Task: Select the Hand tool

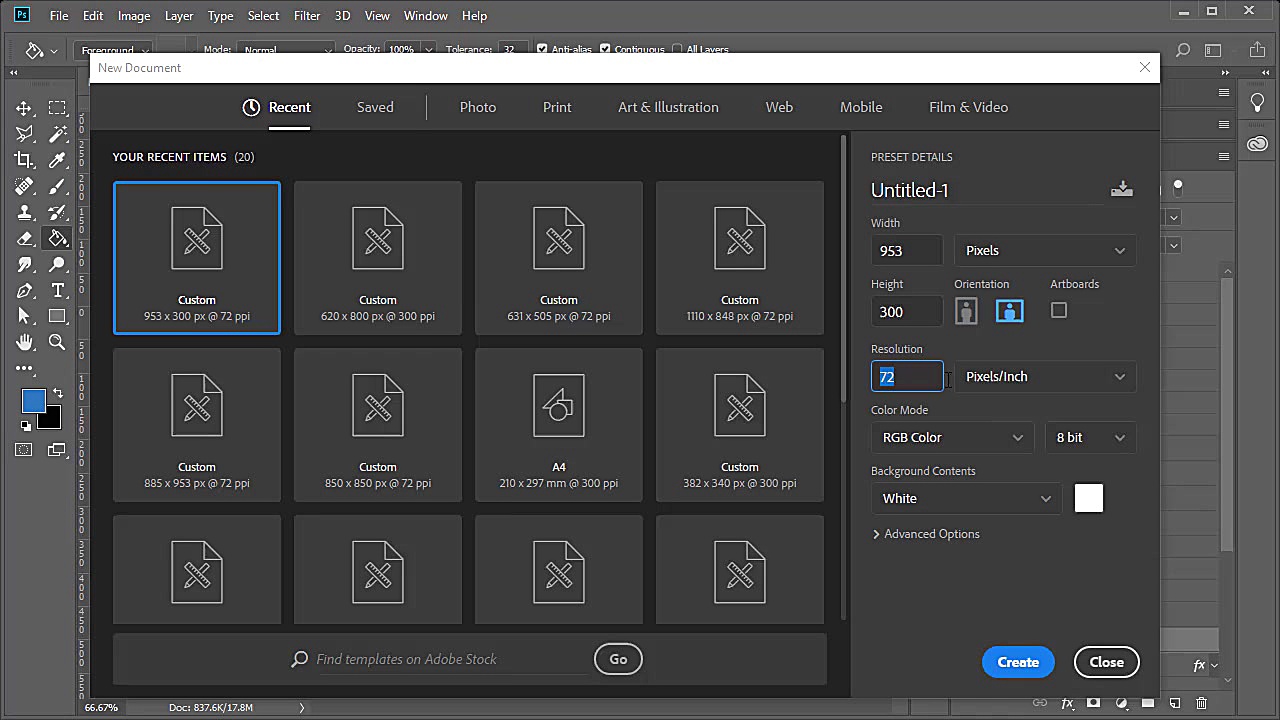Action: [x=25, y=342]
